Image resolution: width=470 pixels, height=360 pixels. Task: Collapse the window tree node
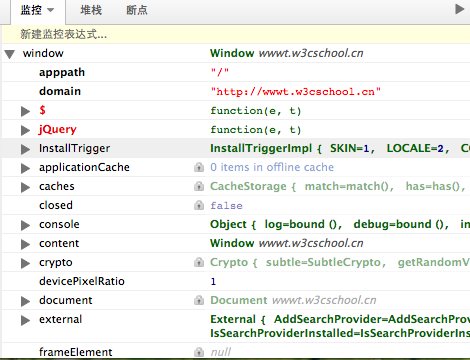(x=10, y=54)
